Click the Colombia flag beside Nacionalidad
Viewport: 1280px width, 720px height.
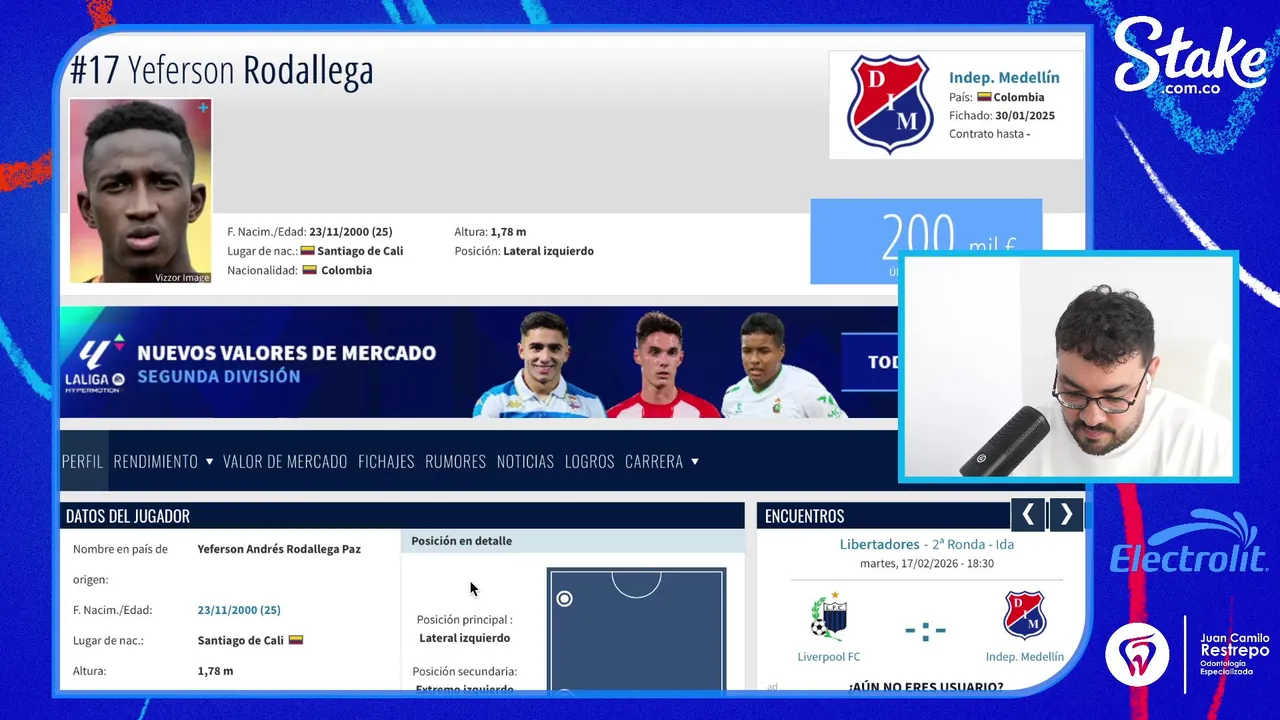click(x=310, y=270)
